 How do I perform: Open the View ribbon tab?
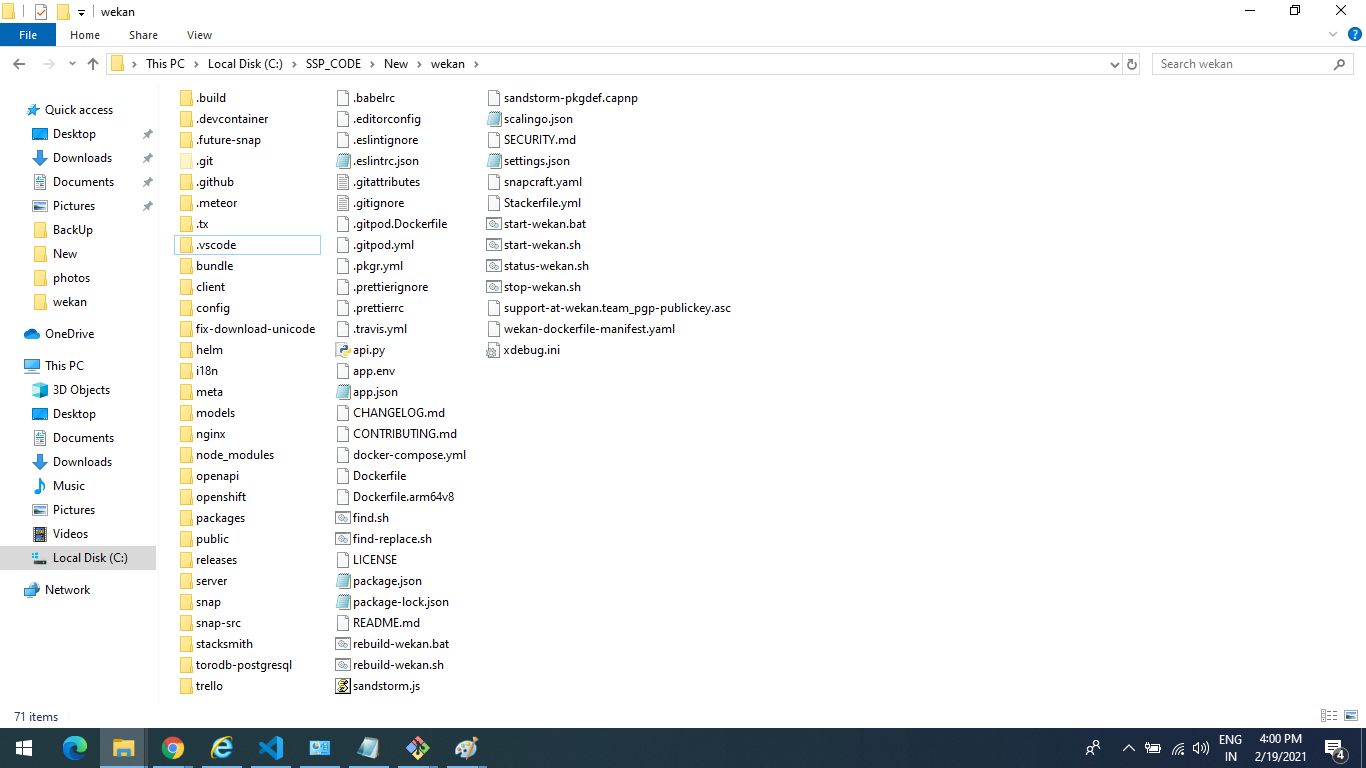(x=199, y=35)
